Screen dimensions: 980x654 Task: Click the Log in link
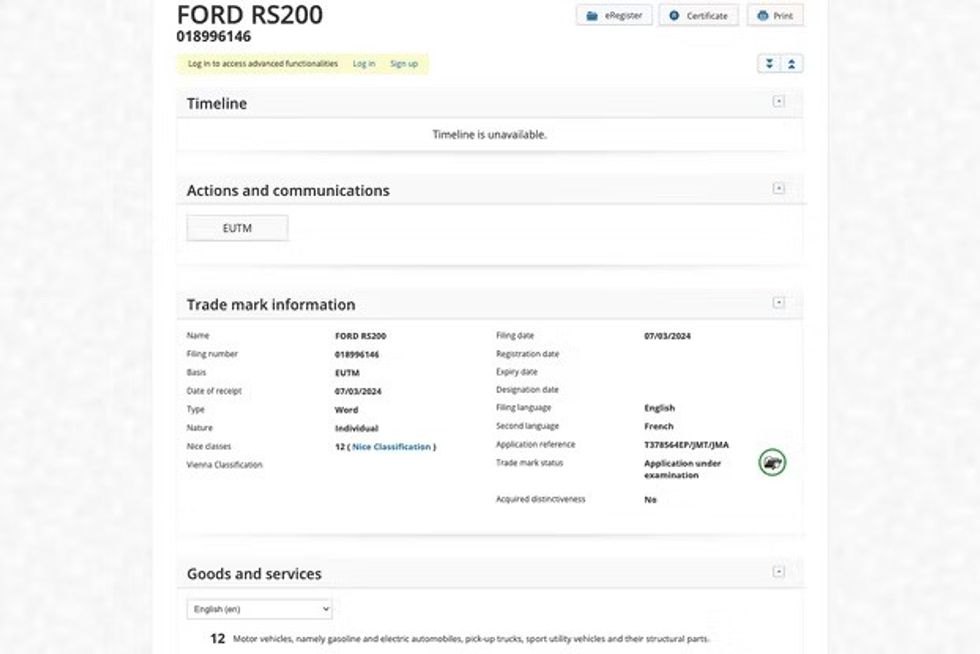[x=364, y=64]
